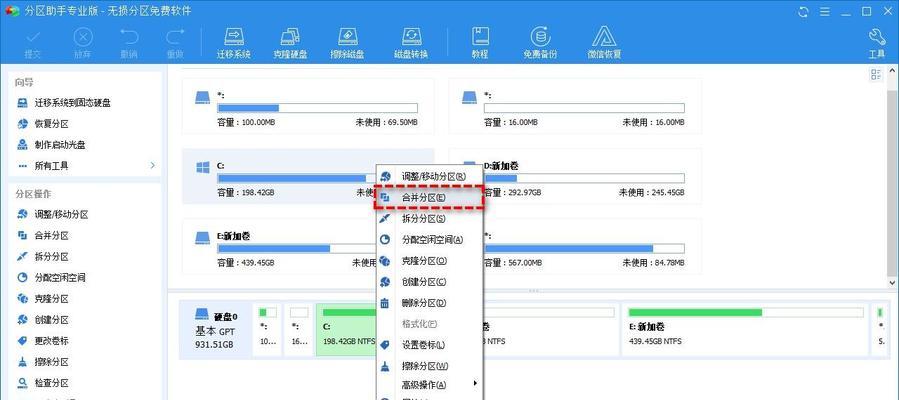
Task: Expand 所有工具 with the chevron arrow
Action: [x=153, y=166]
